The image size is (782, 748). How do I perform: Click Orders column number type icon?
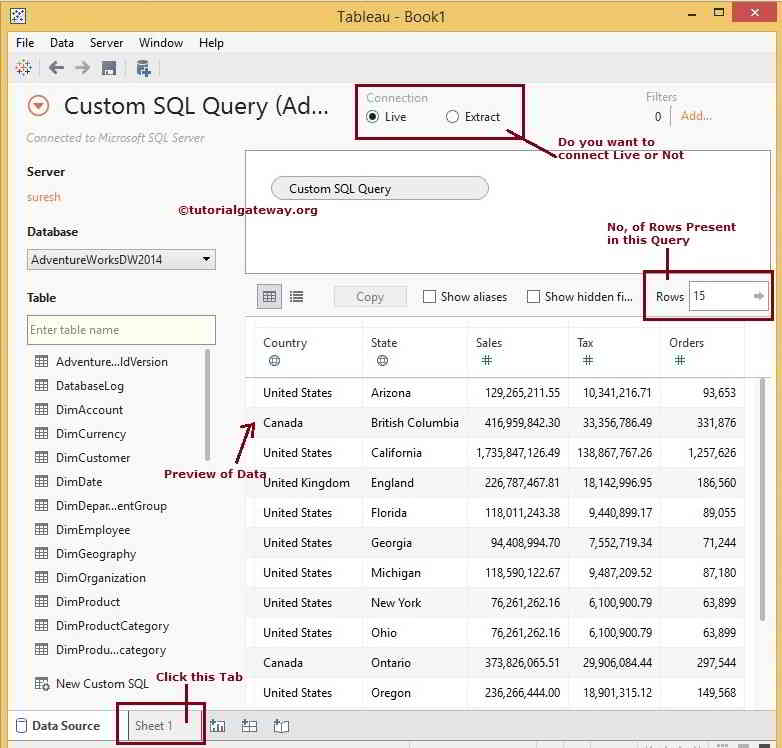point(679,361)
